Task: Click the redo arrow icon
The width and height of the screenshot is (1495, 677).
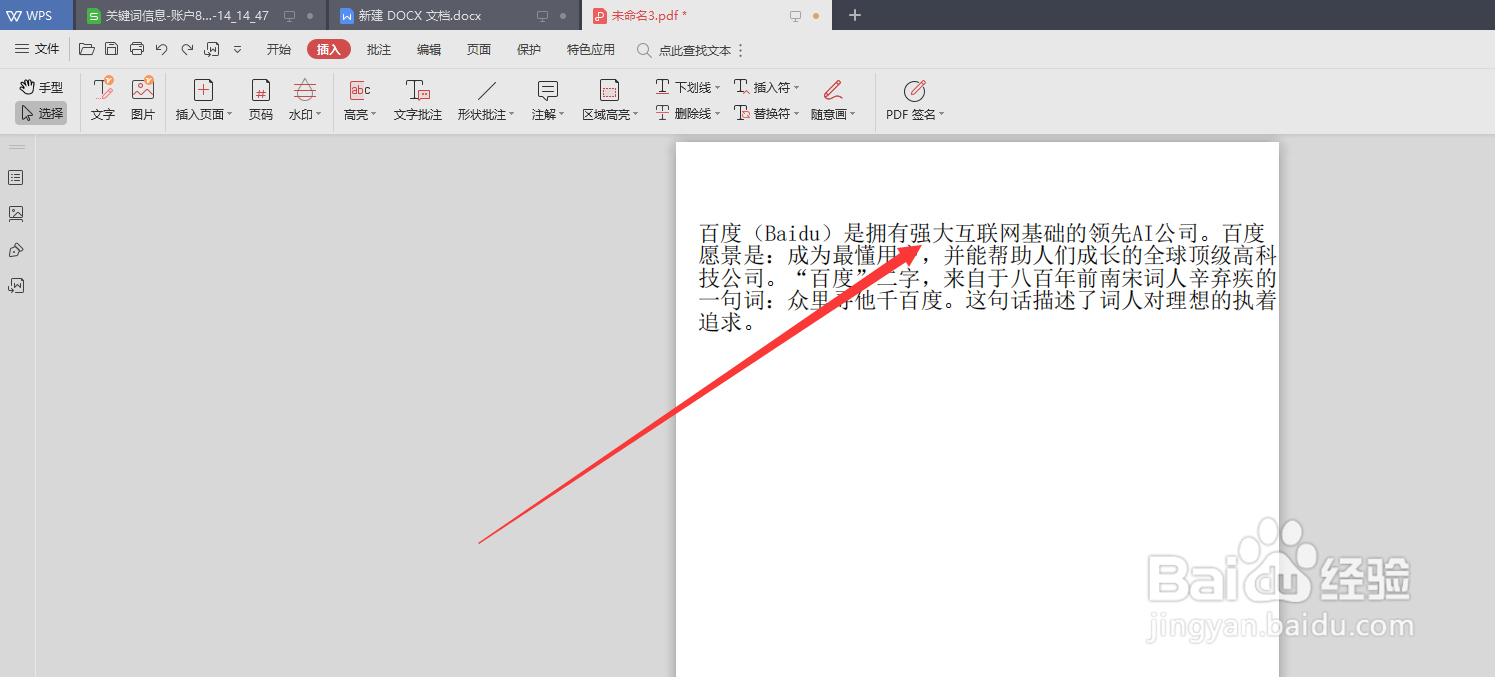Action: click(187, 49)
